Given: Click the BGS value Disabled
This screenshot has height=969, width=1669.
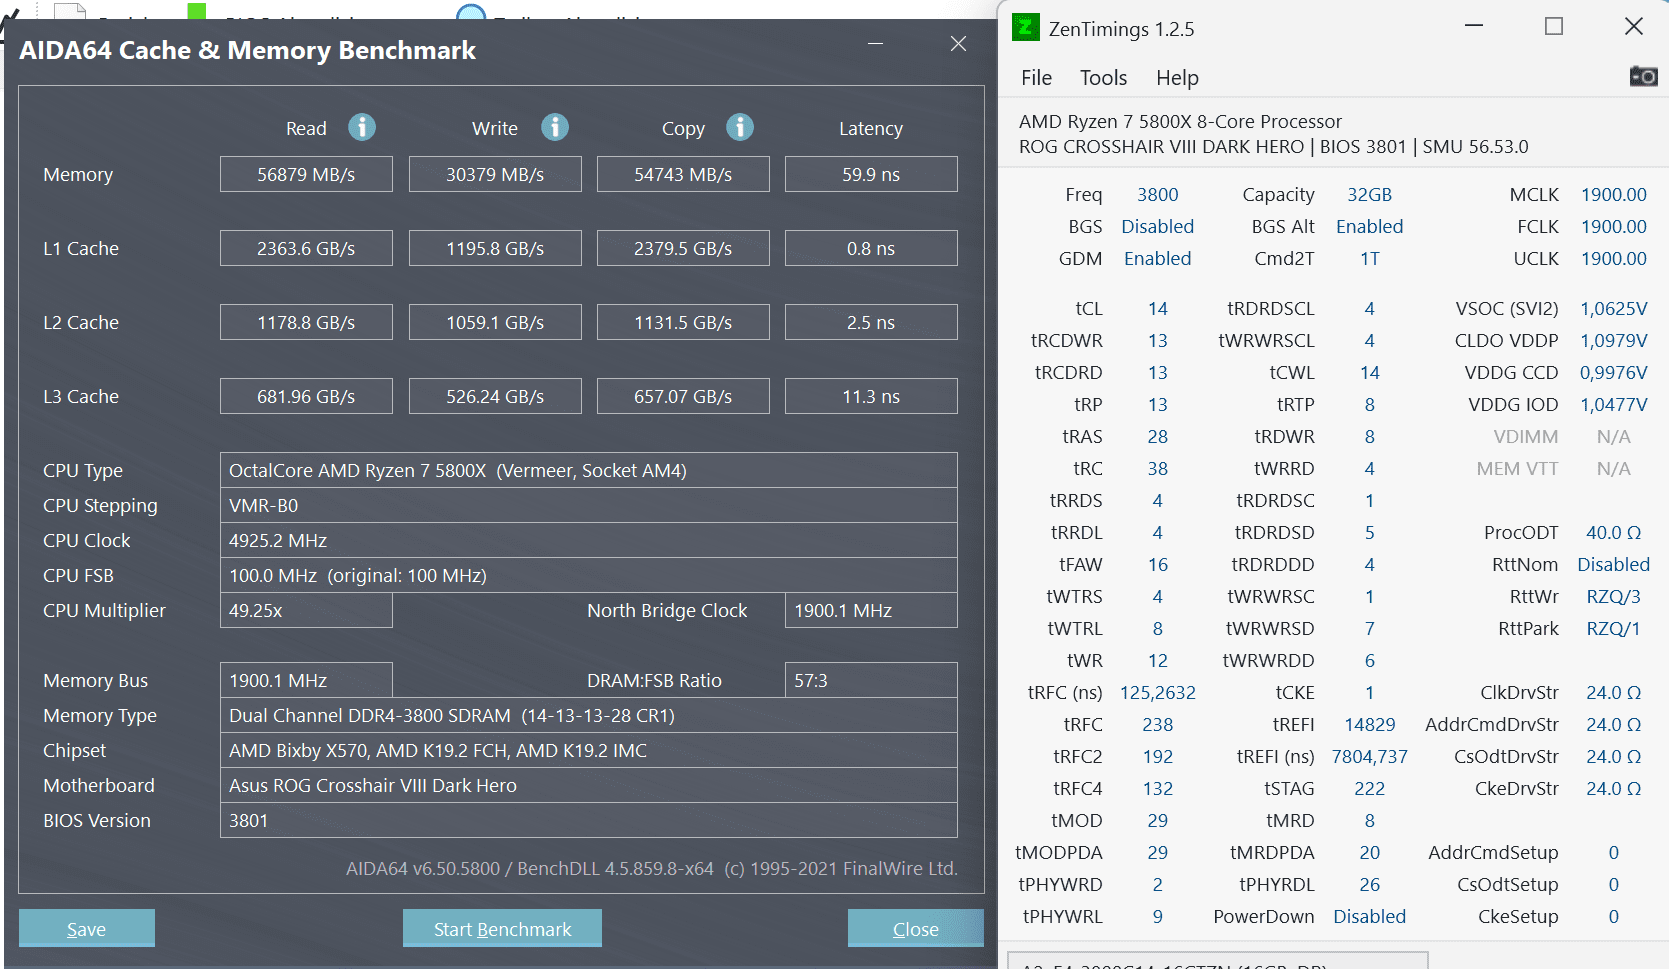Looking at the screenshot, I should pyautogui.click(x=1158, y=226).
